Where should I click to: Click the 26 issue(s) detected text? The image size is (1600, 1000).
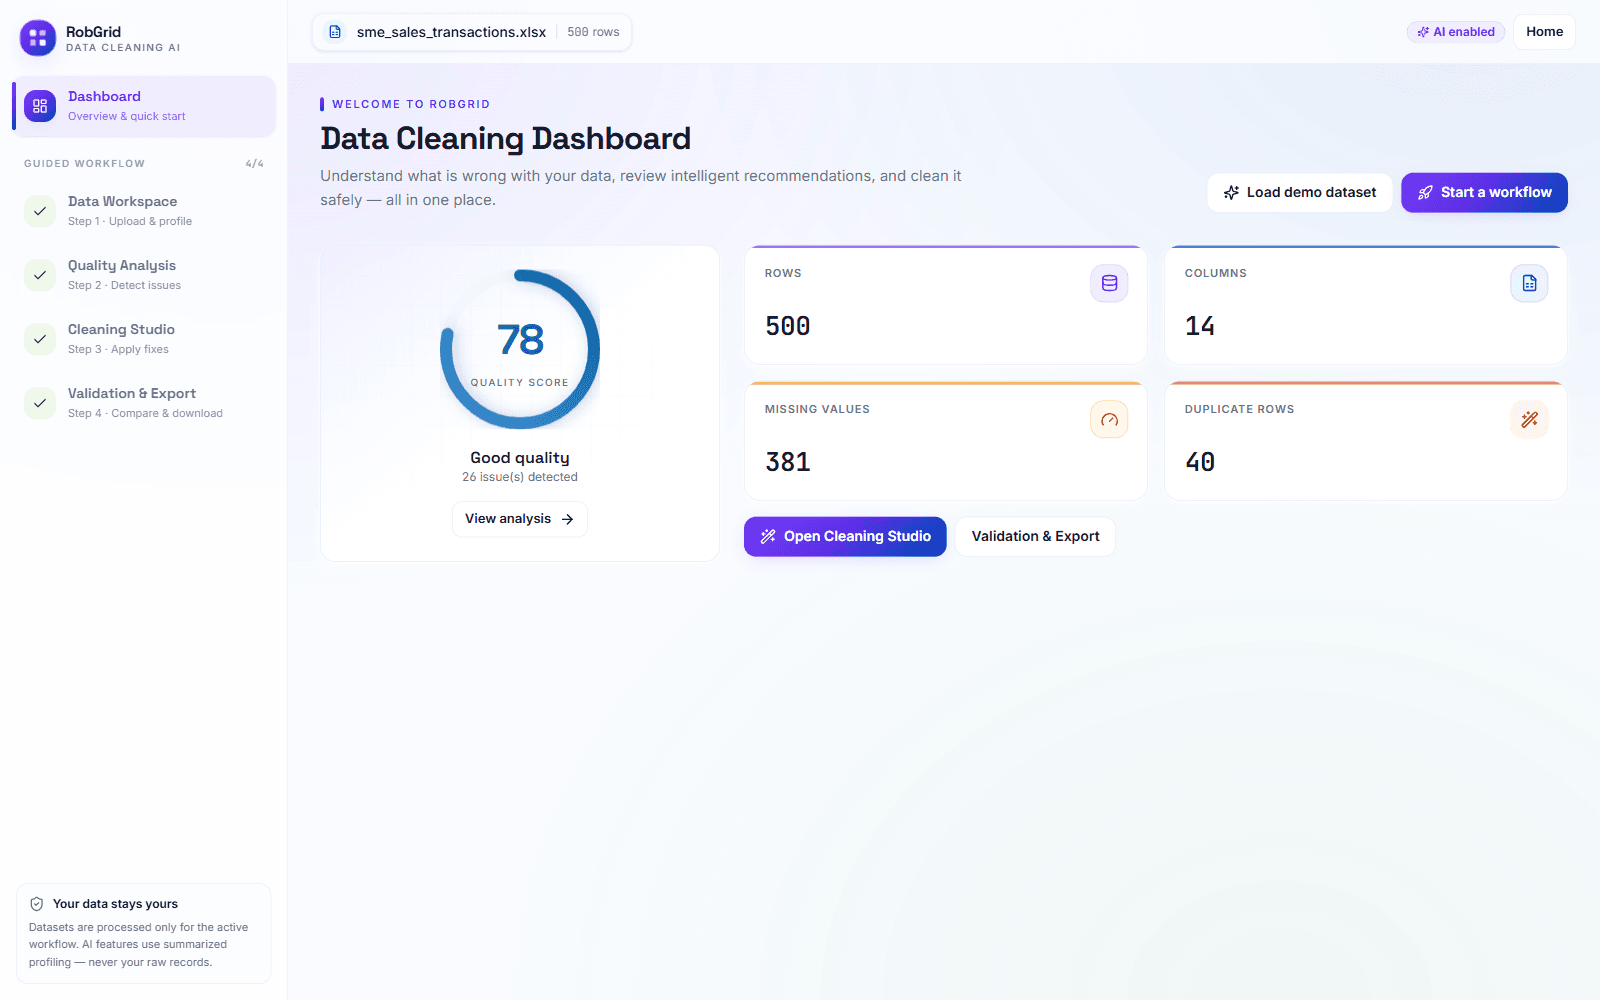tap(520, 477)
